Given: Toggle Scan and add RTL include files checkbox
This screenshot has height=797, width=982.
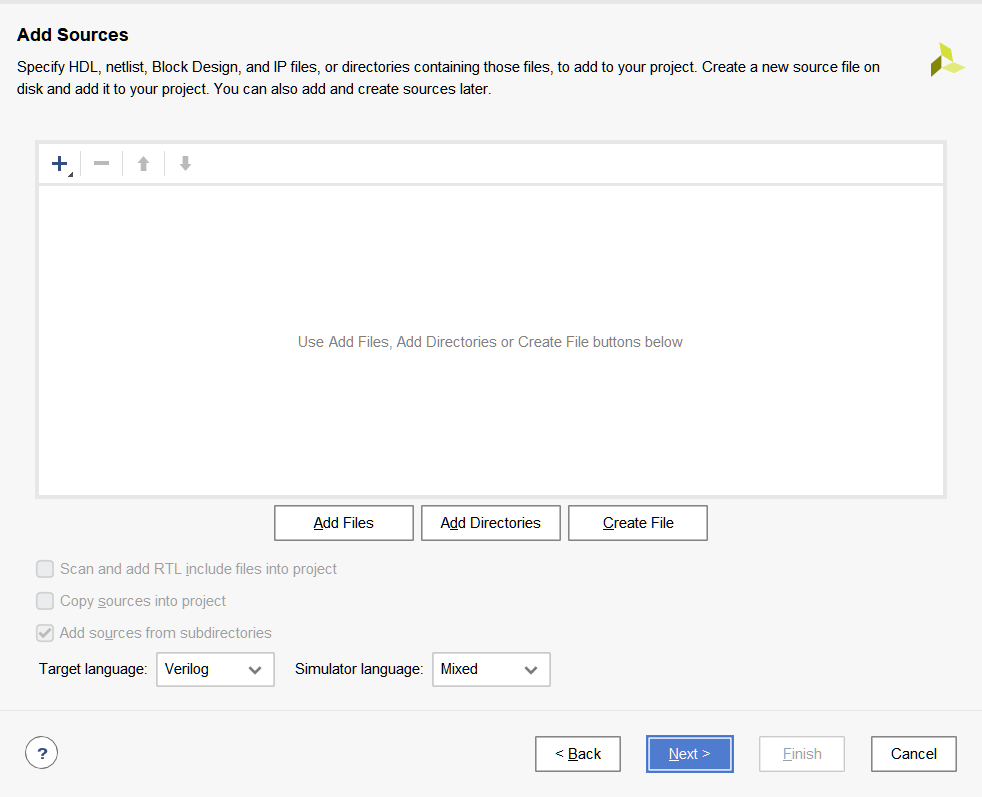Looking at the screenshot, I should (45, 569).
